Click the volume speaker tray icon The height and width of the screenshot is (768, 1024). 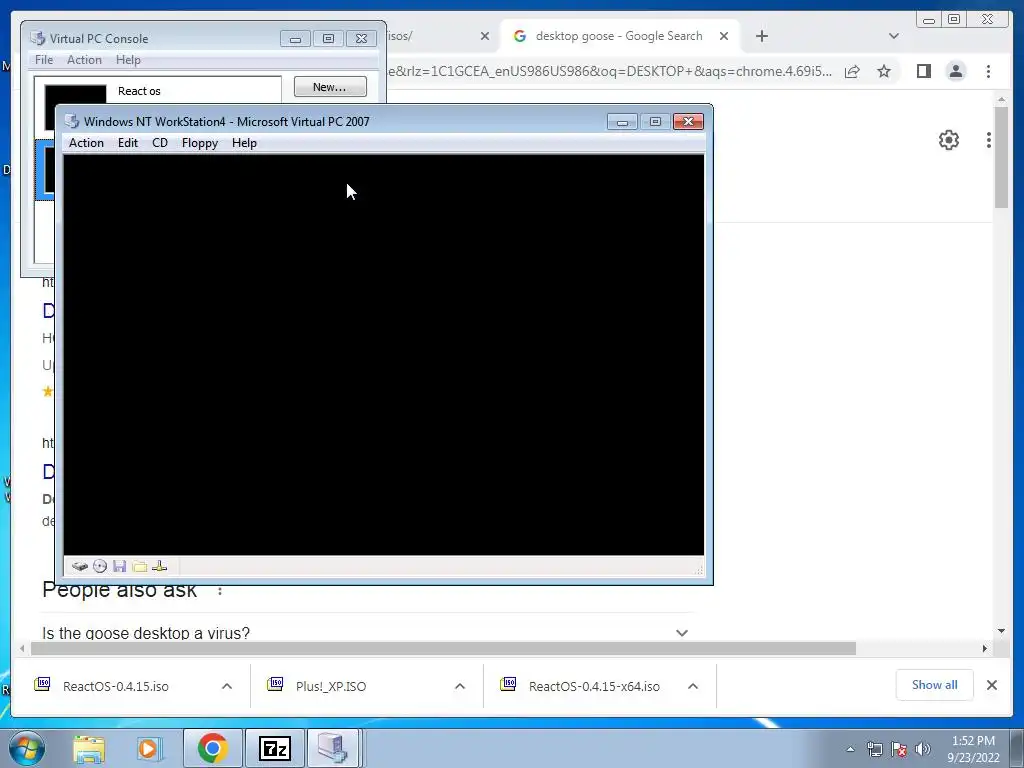(923, 749)
